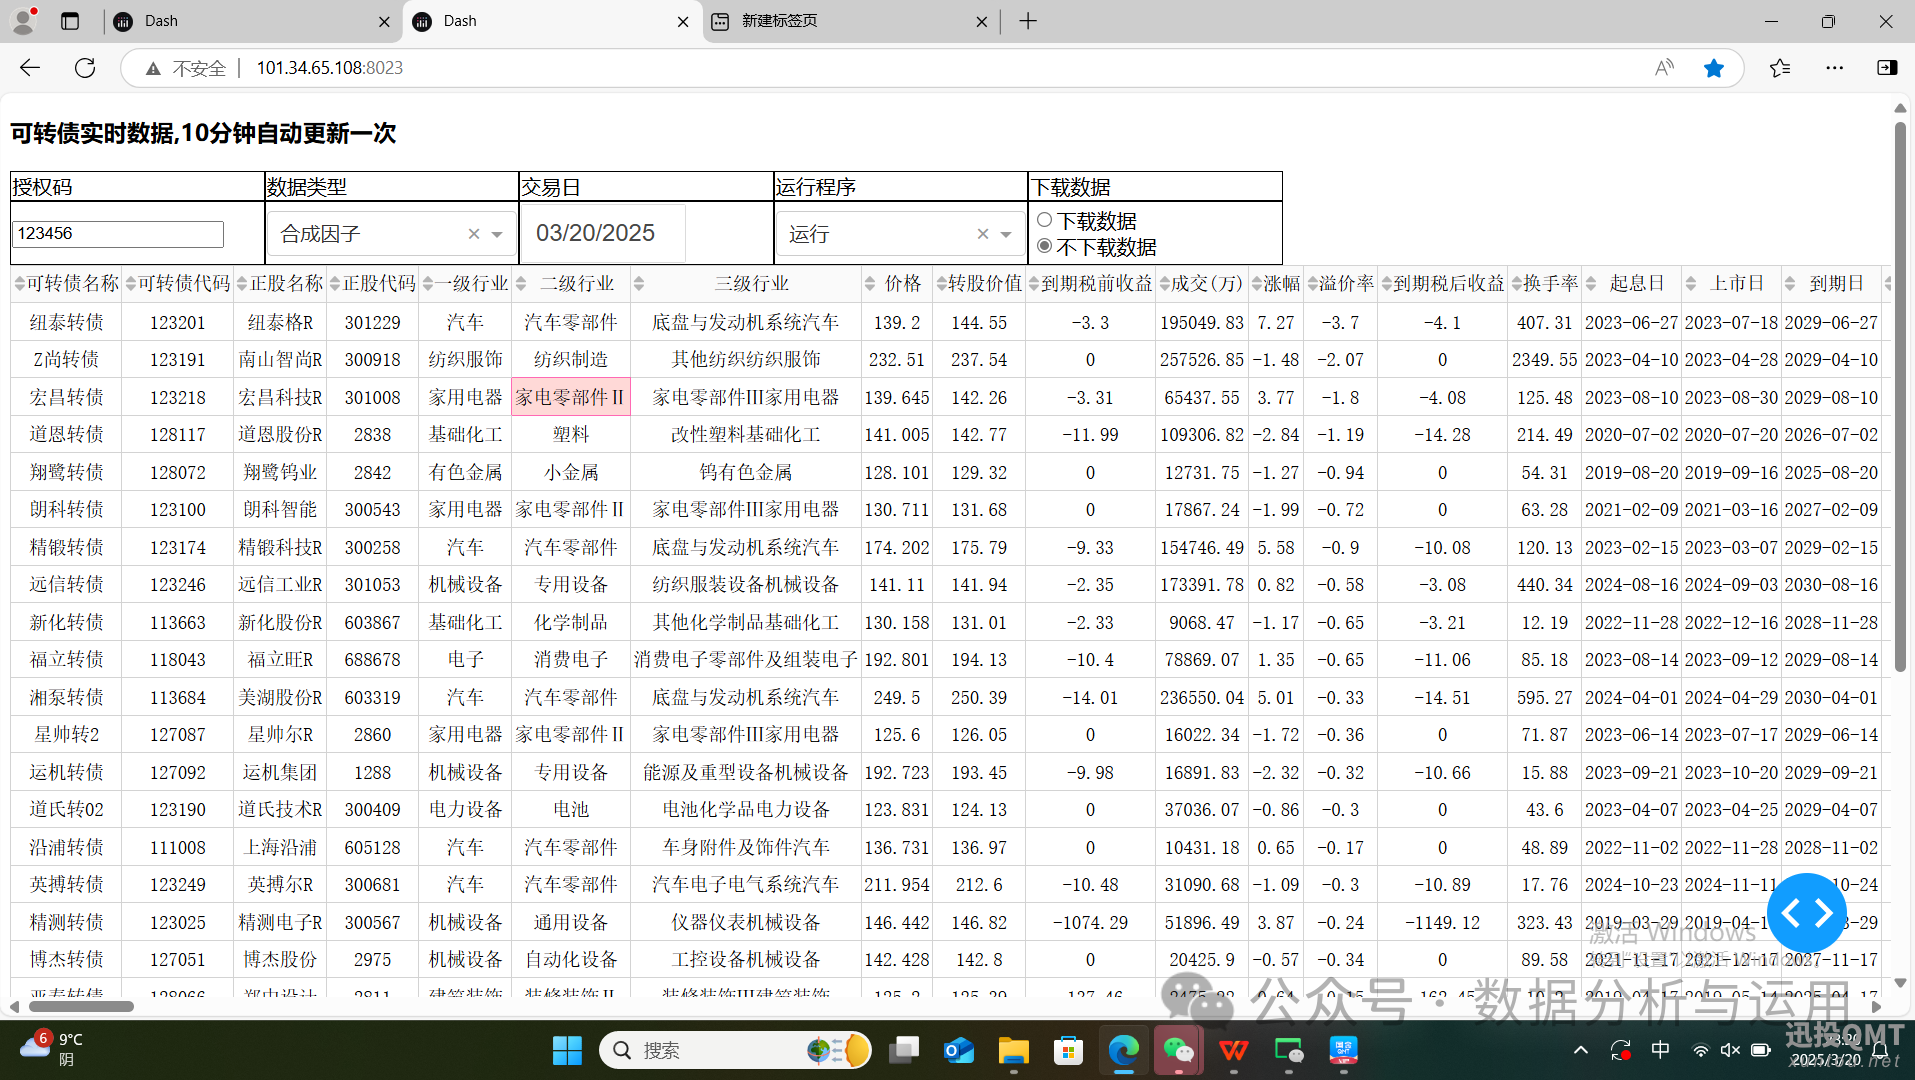
Task: Sort table by 到期税前收益 column
Action: point(1034,285)
